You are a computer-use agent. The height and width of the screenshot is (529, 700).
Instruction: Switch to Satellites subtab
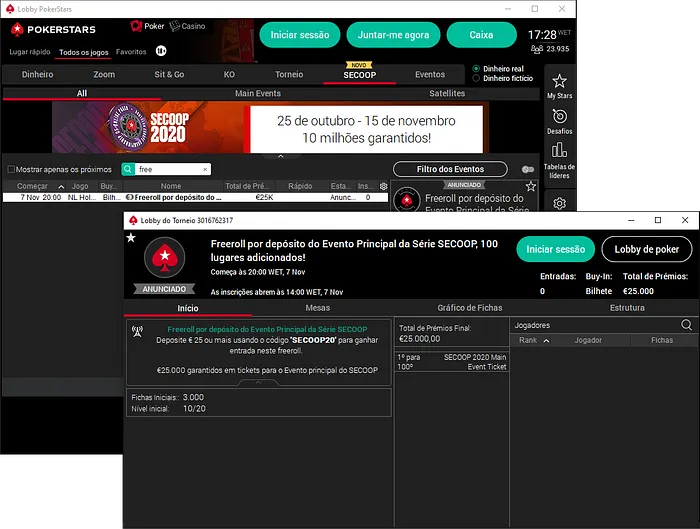click(447, 93)
